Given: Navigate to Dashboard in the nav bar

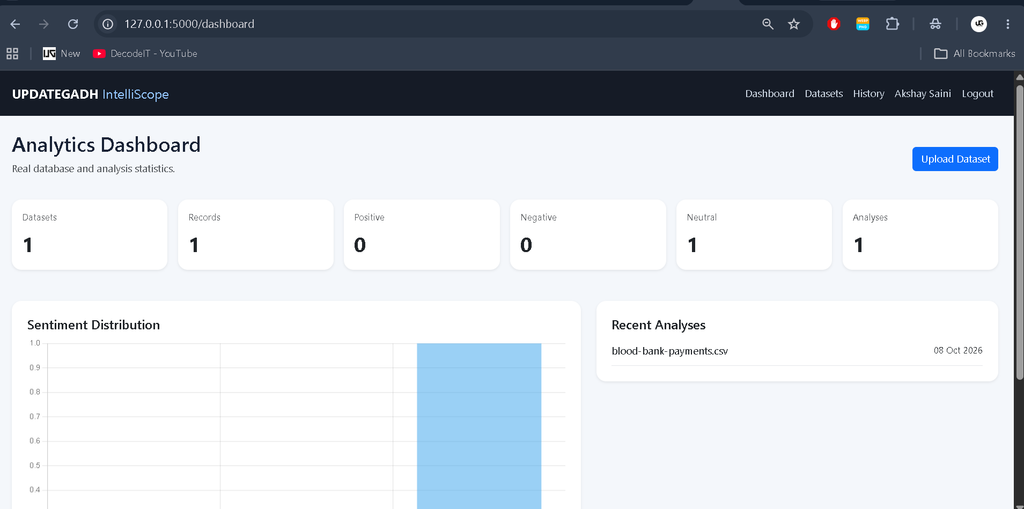Looking at the screenshot, I should (769, 94).
